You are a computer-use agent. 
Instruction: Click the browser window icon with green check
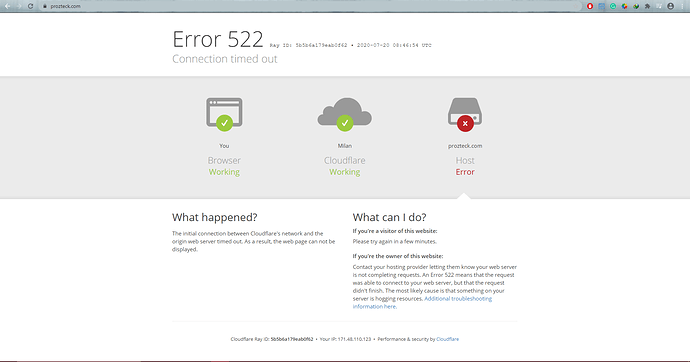tap(224, 114)
